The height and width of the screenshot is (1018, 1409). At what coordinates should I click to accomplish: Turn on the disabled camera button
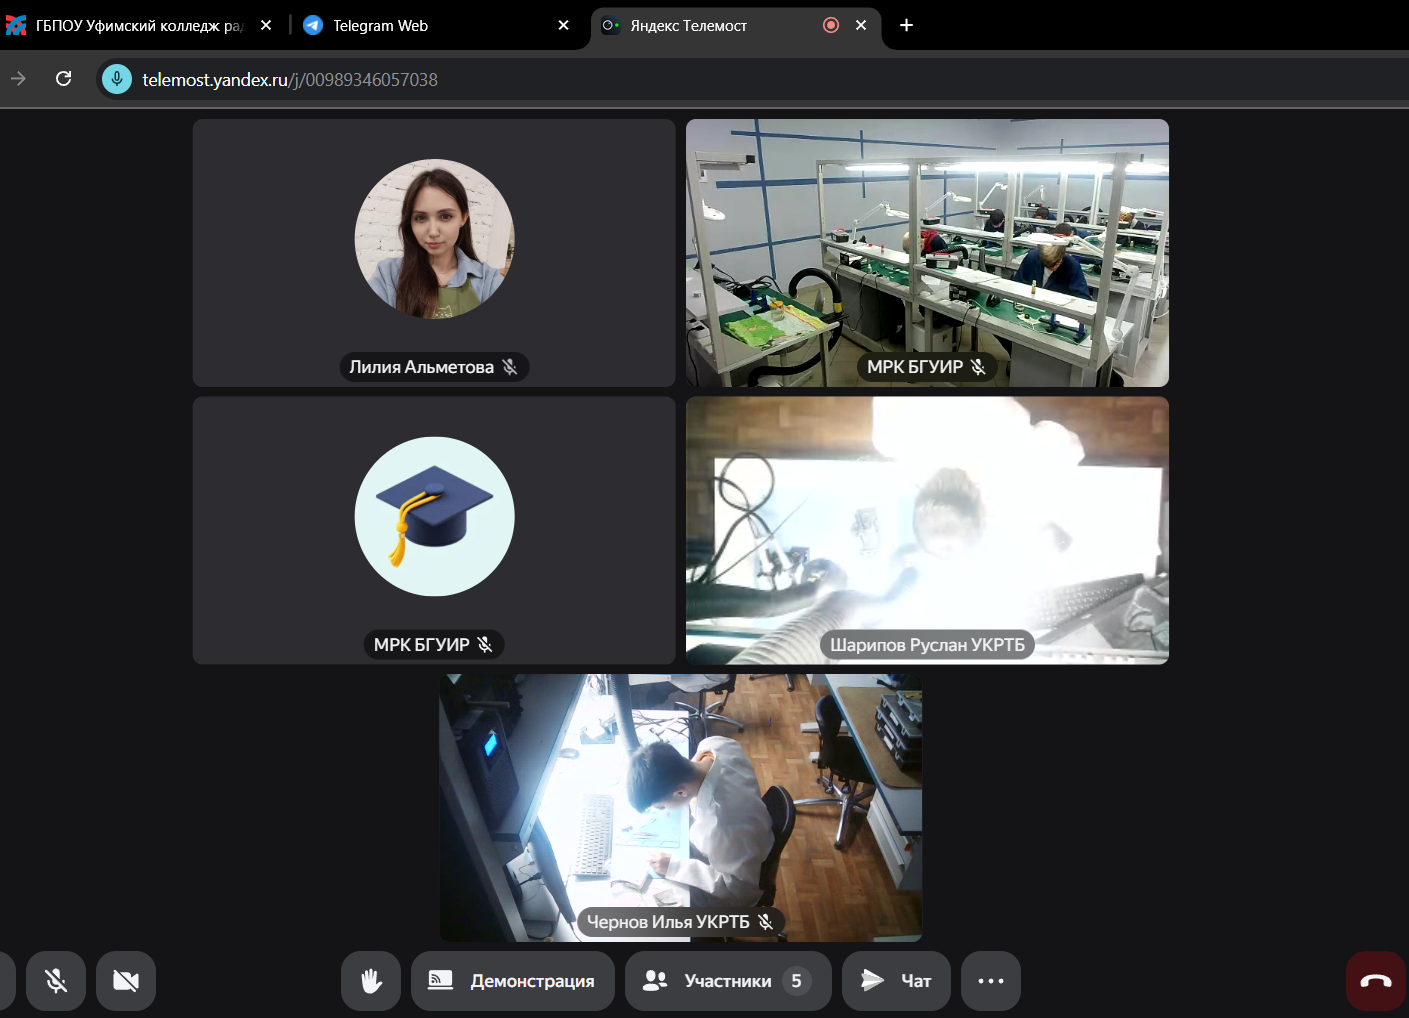tap(126, 981)
